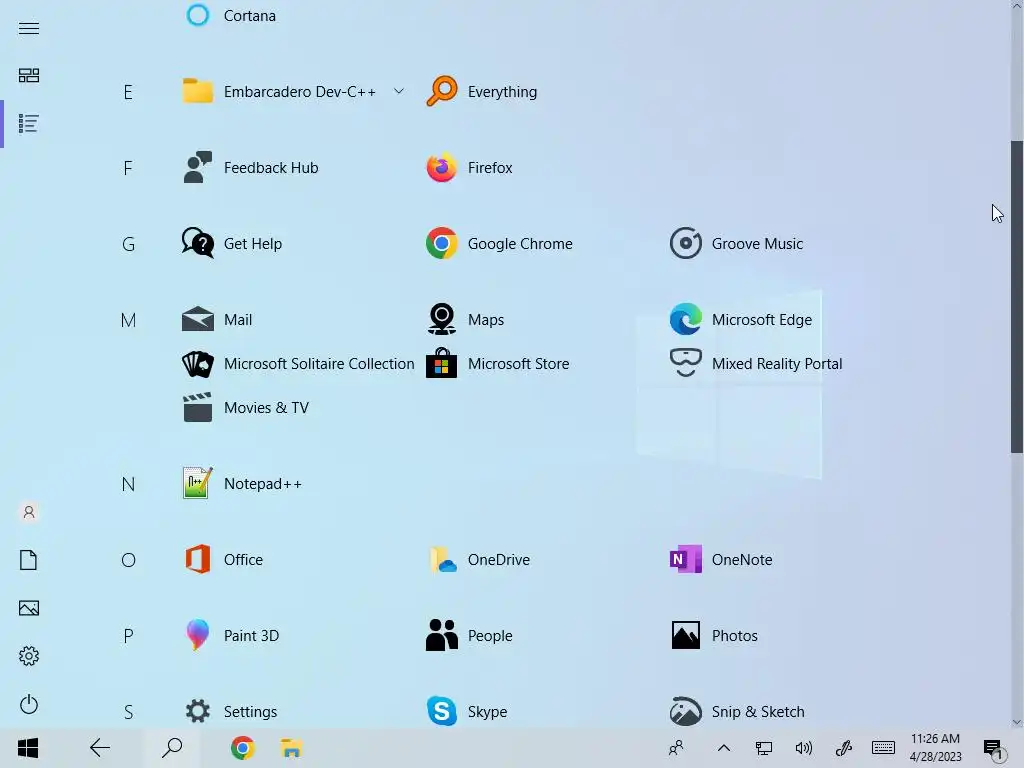
Task: Launch Google Chrome from the app list
Action: click(x=499, y=244)
